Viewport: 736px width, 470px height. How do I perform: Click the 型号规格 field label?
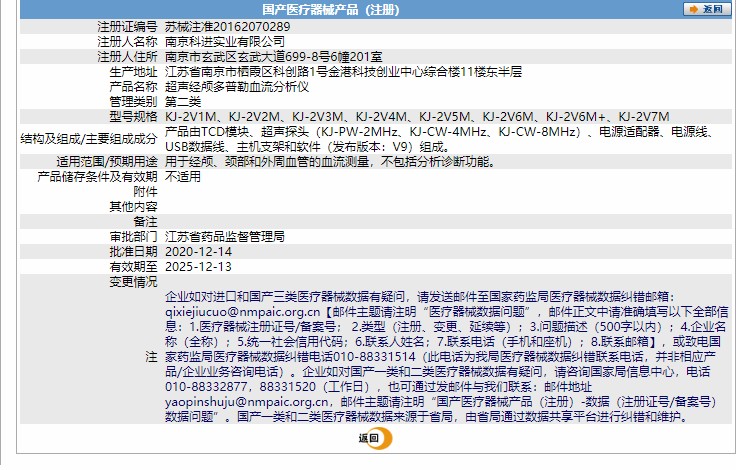coord(133,117)
